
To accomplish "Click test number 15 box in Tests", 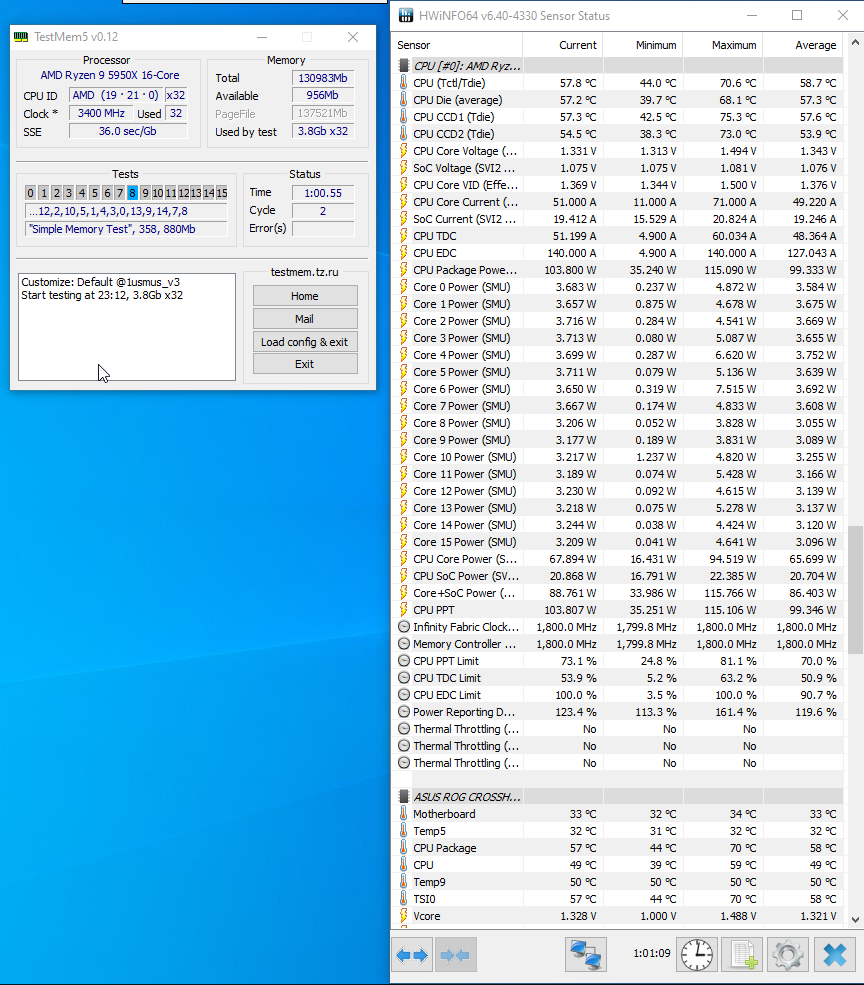I will (221, 193).
